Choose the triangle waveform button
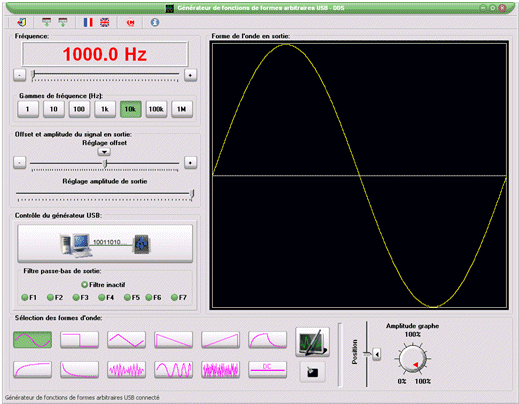519x404 pixels. point(127,340)
